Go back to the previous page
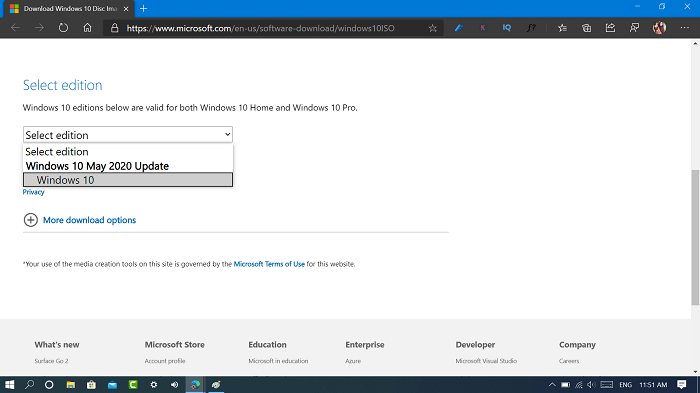The image size is (700, 393). coord(15,28)
